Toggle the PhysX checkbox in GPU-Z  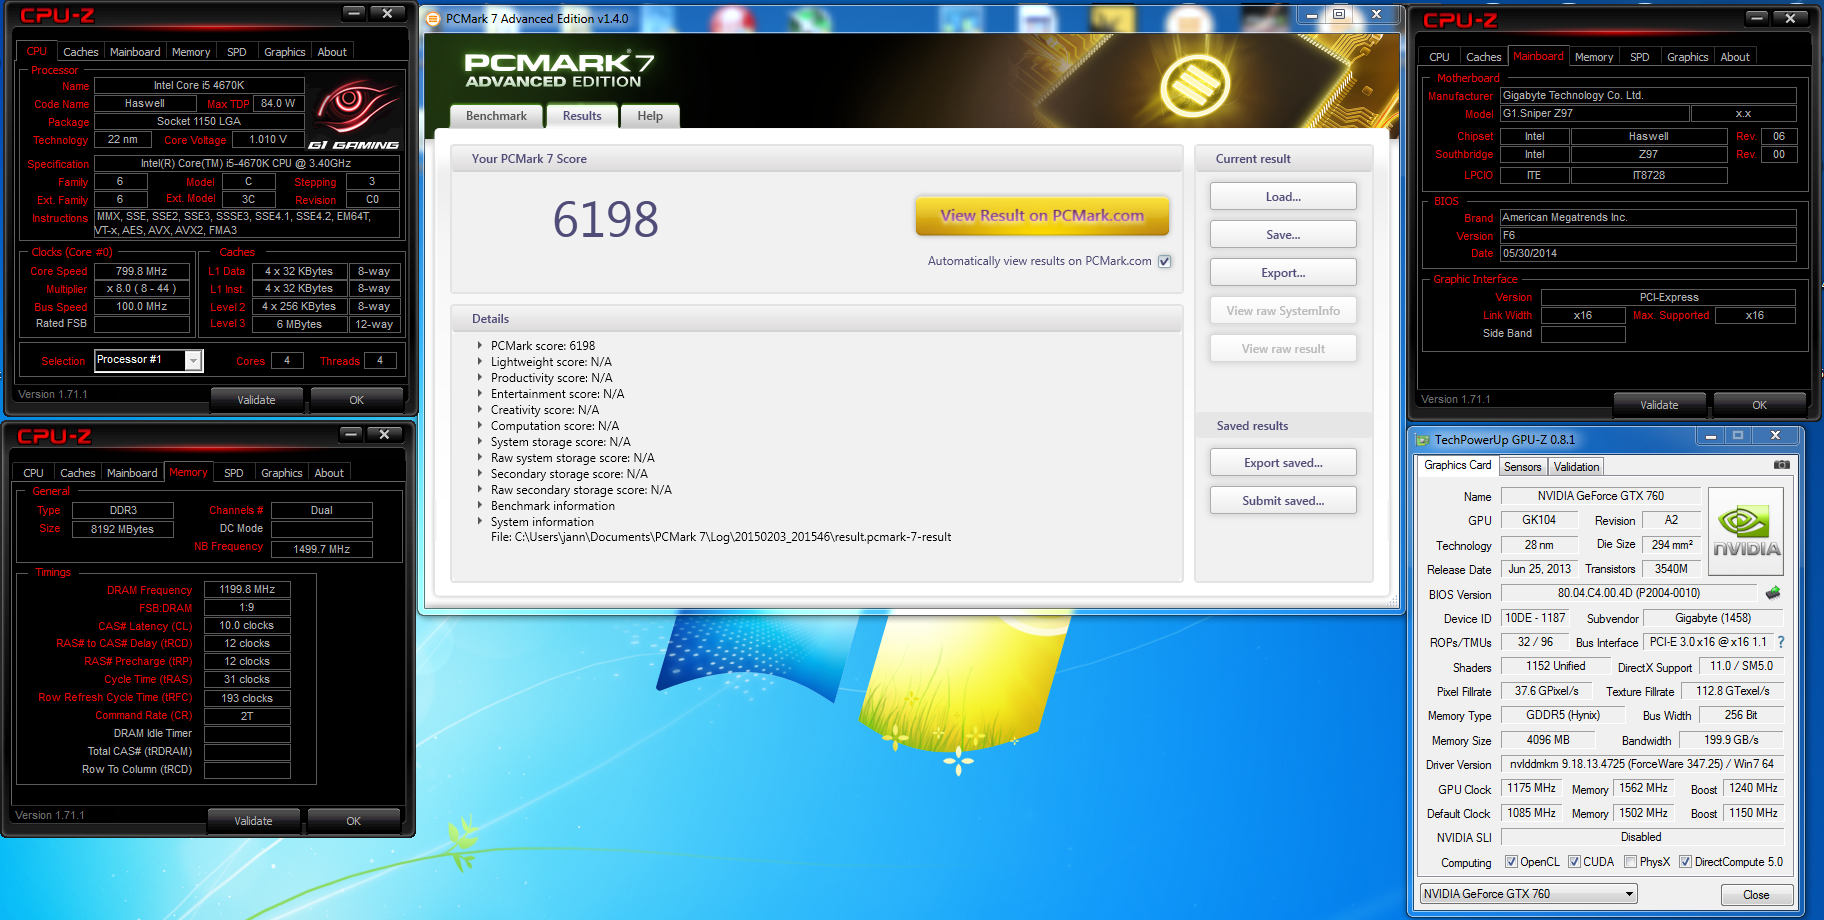1630,862
